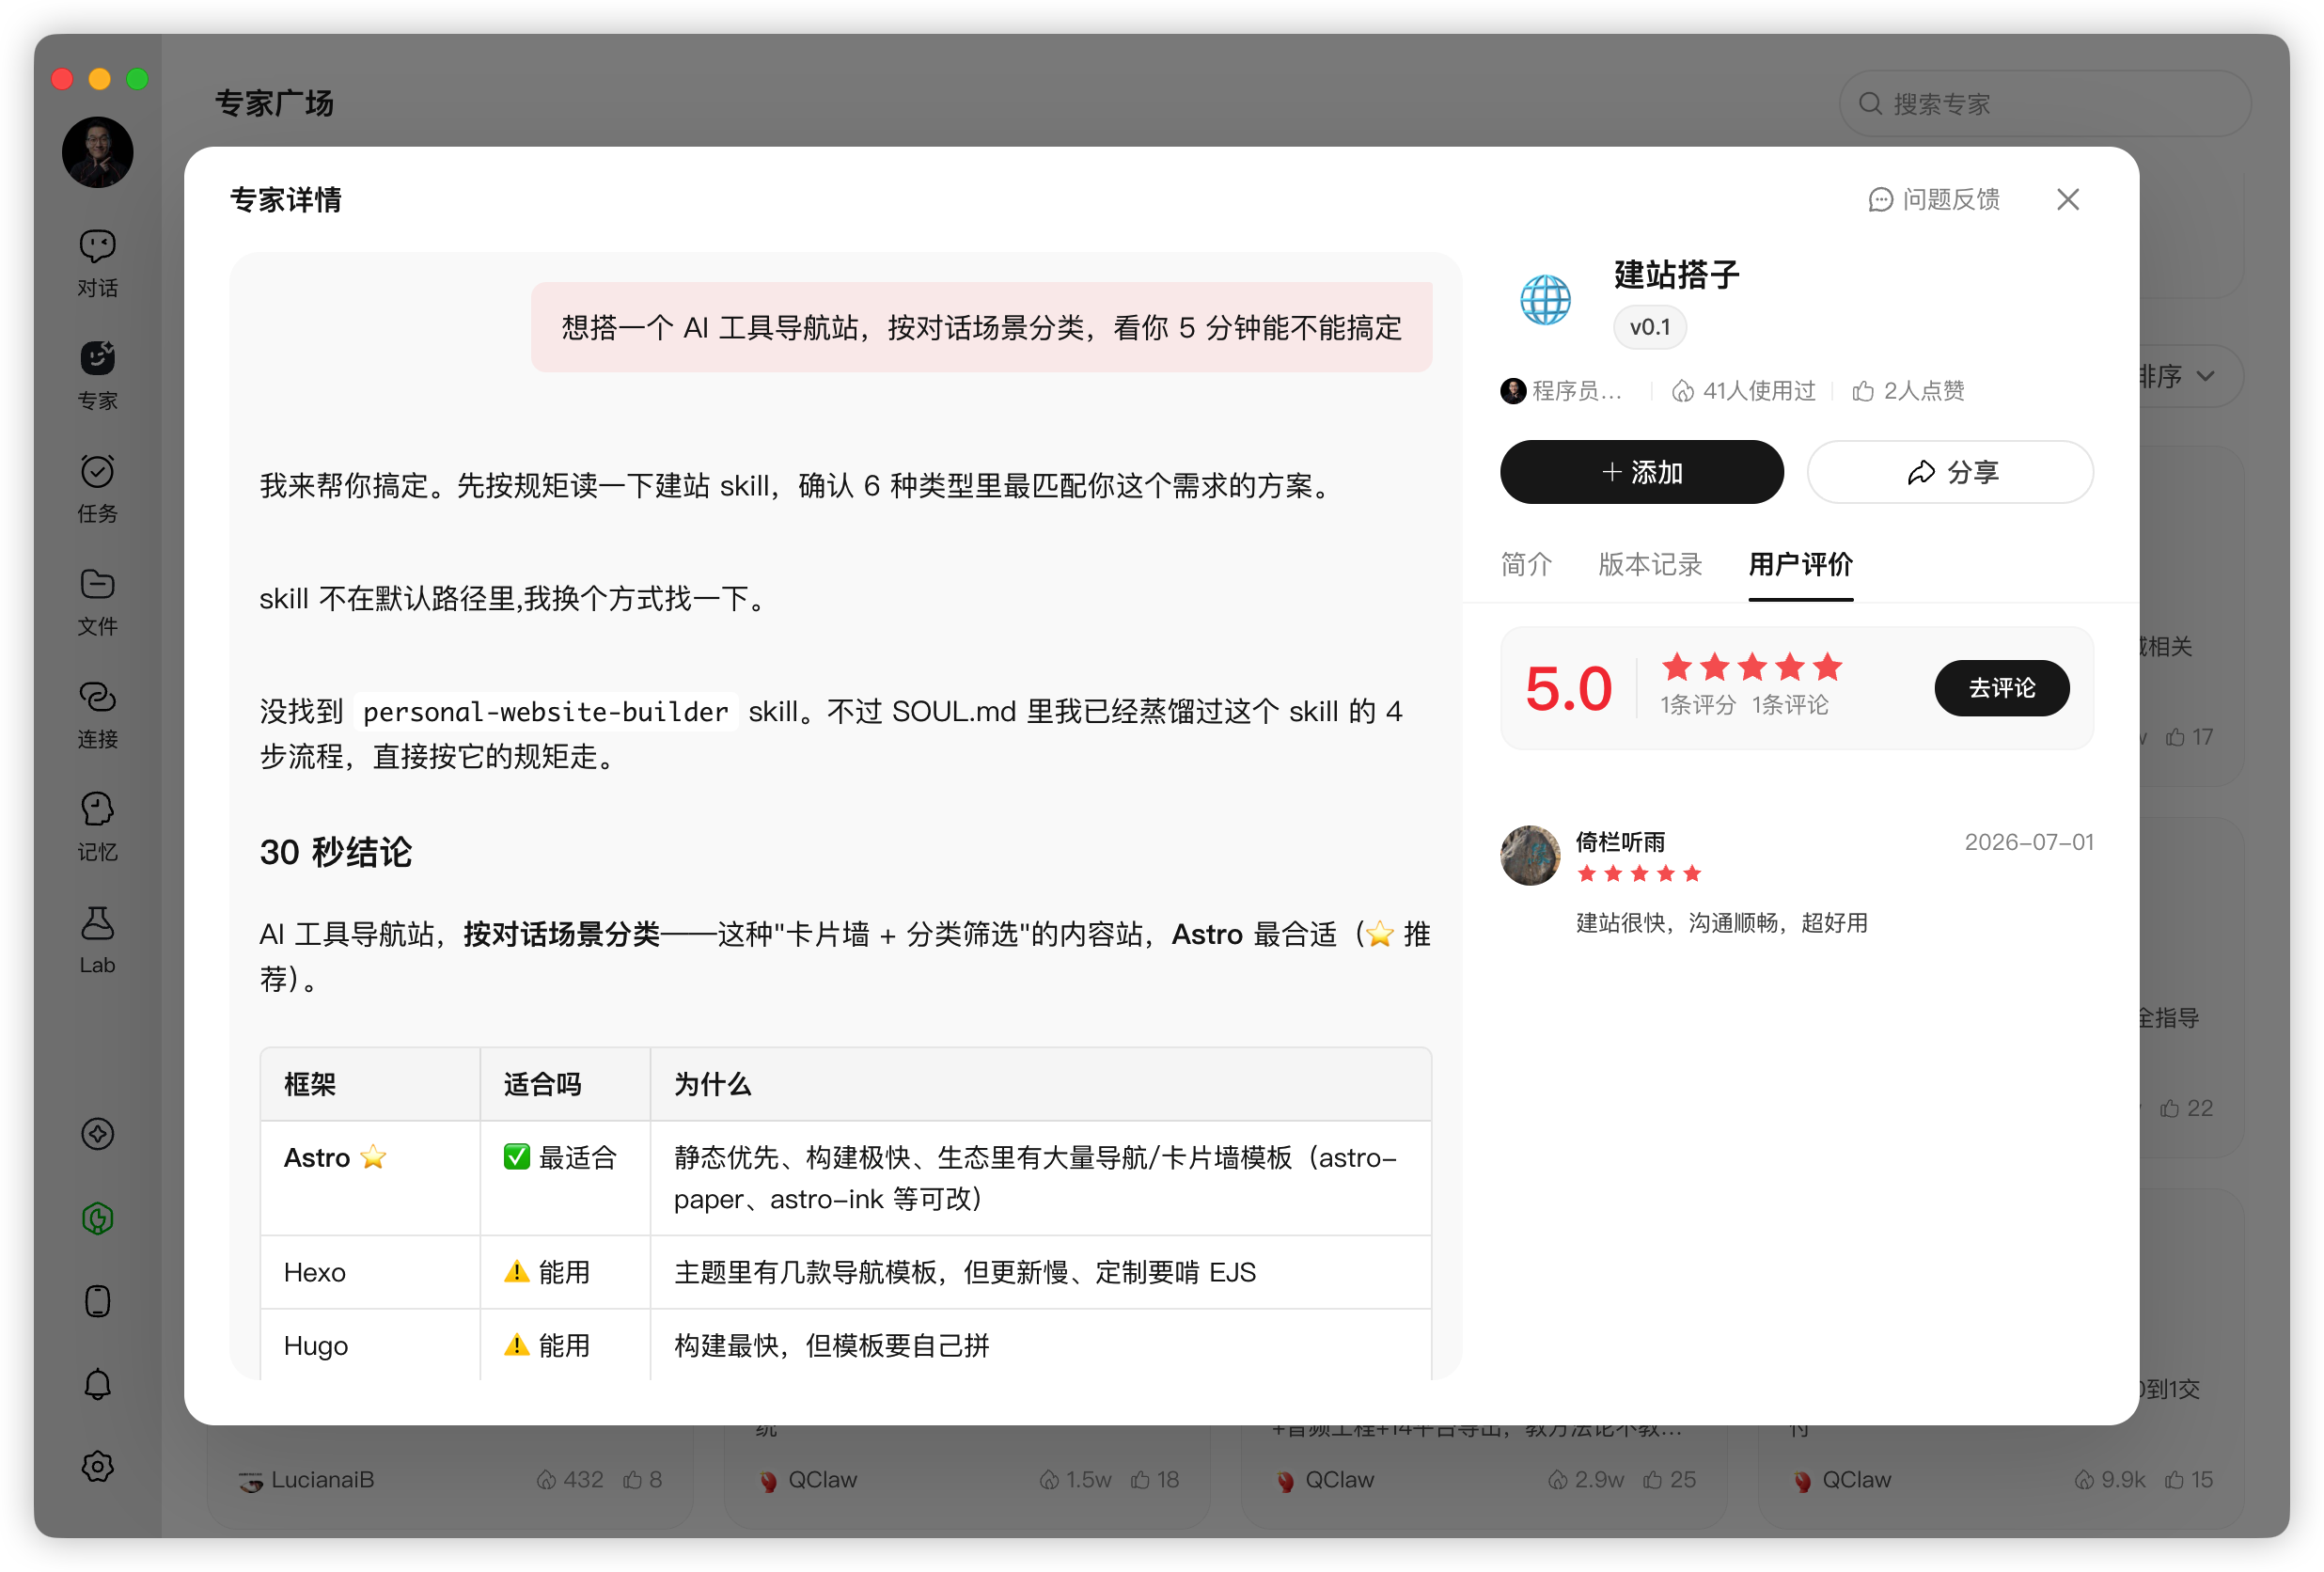This screenshot has width=2324, height=1572.
Task: Open the 连接 connections section in sidebar
Action: [x=97, y=715]
